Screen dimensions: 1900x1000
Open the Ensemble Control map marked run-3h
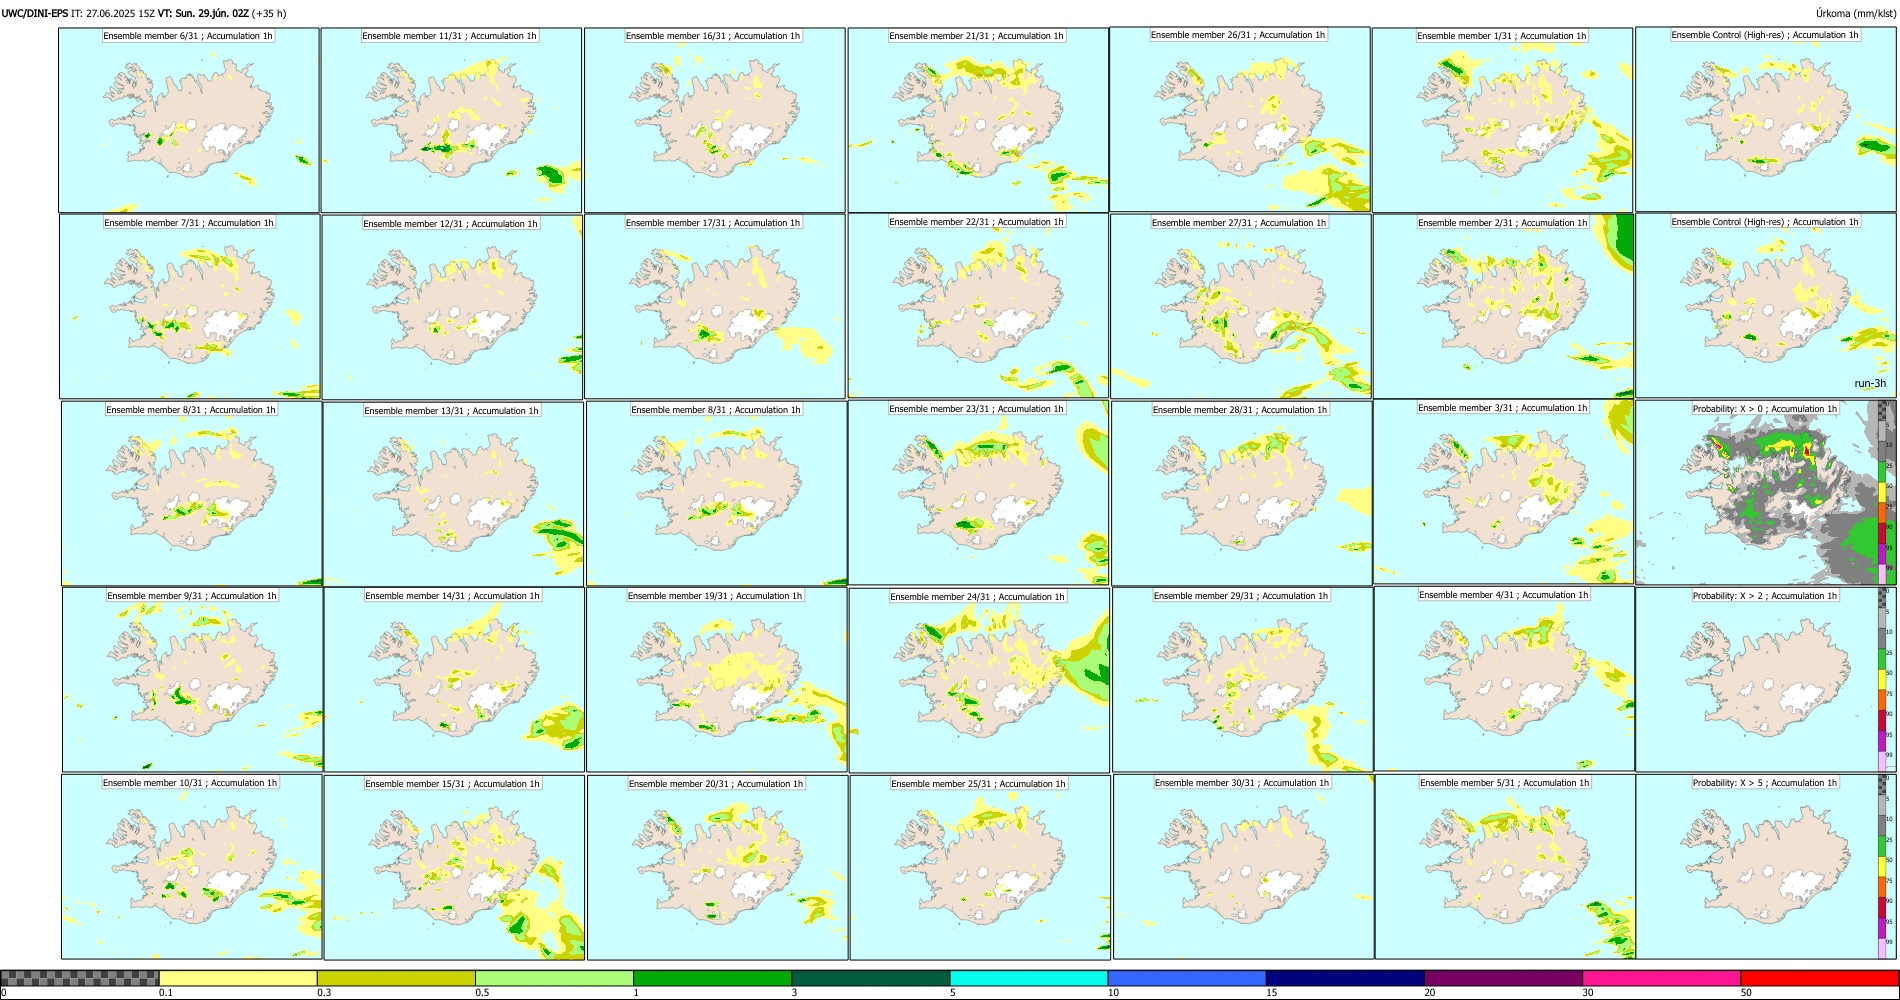pos(1765,306)
